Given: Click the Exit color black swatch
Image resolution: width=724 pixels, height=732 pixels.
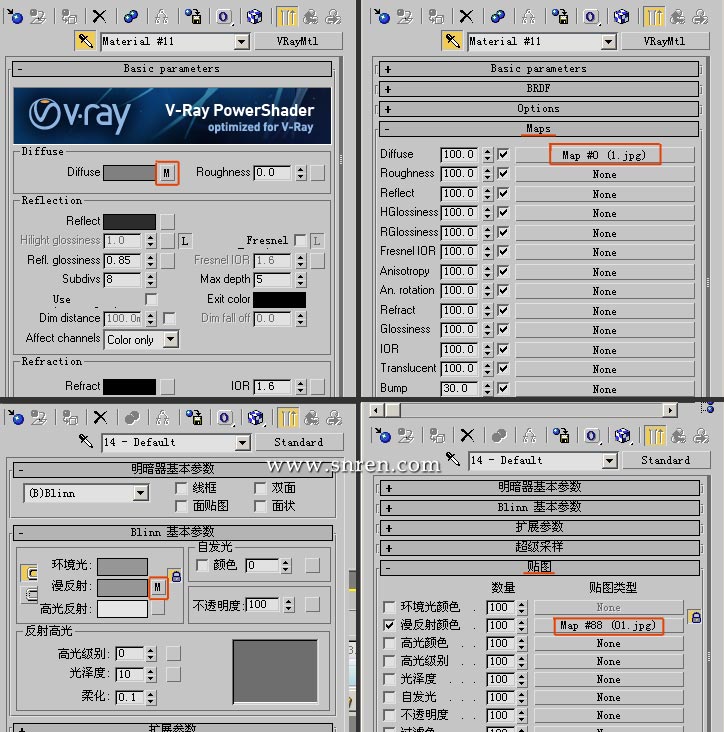Looking at the screenshot, I should [280, 299].
